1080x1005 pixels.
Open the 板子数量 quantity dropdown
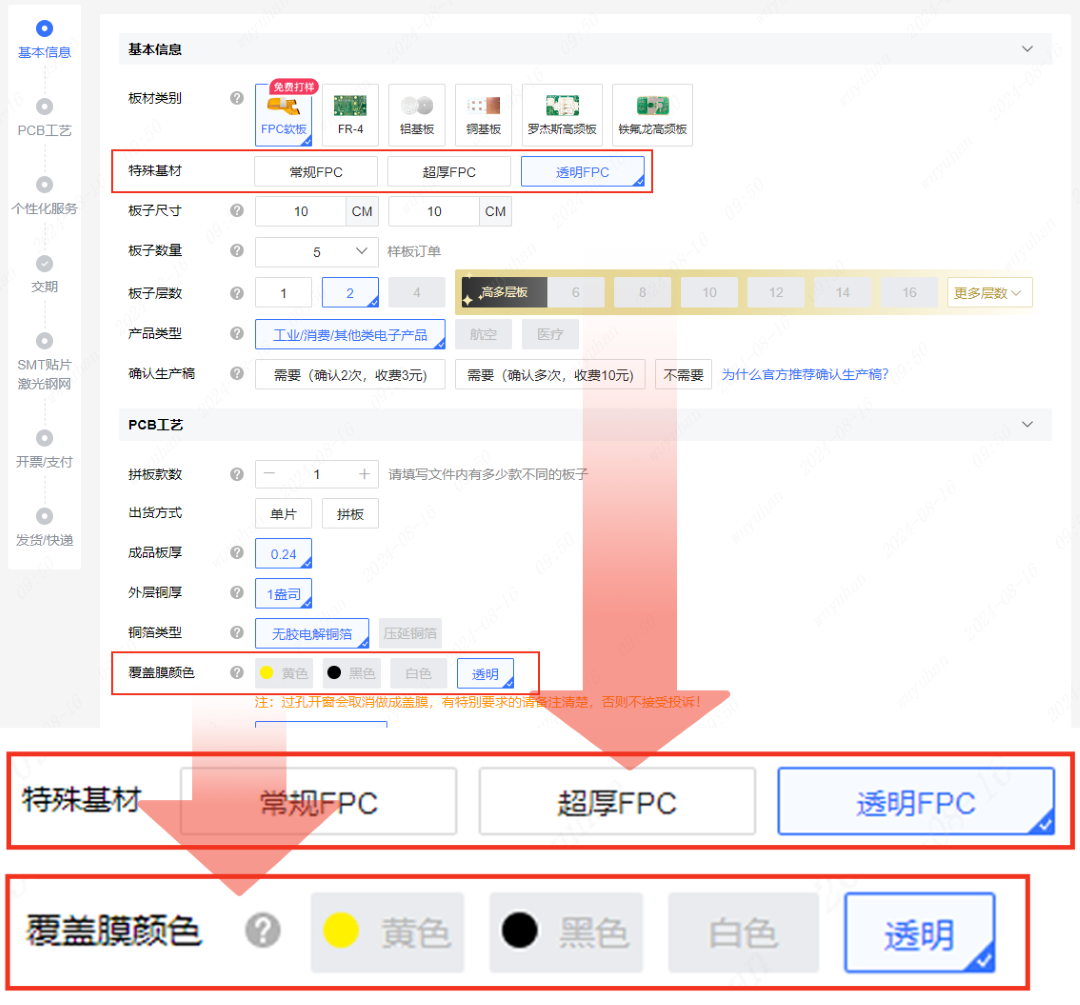point(316,252)
